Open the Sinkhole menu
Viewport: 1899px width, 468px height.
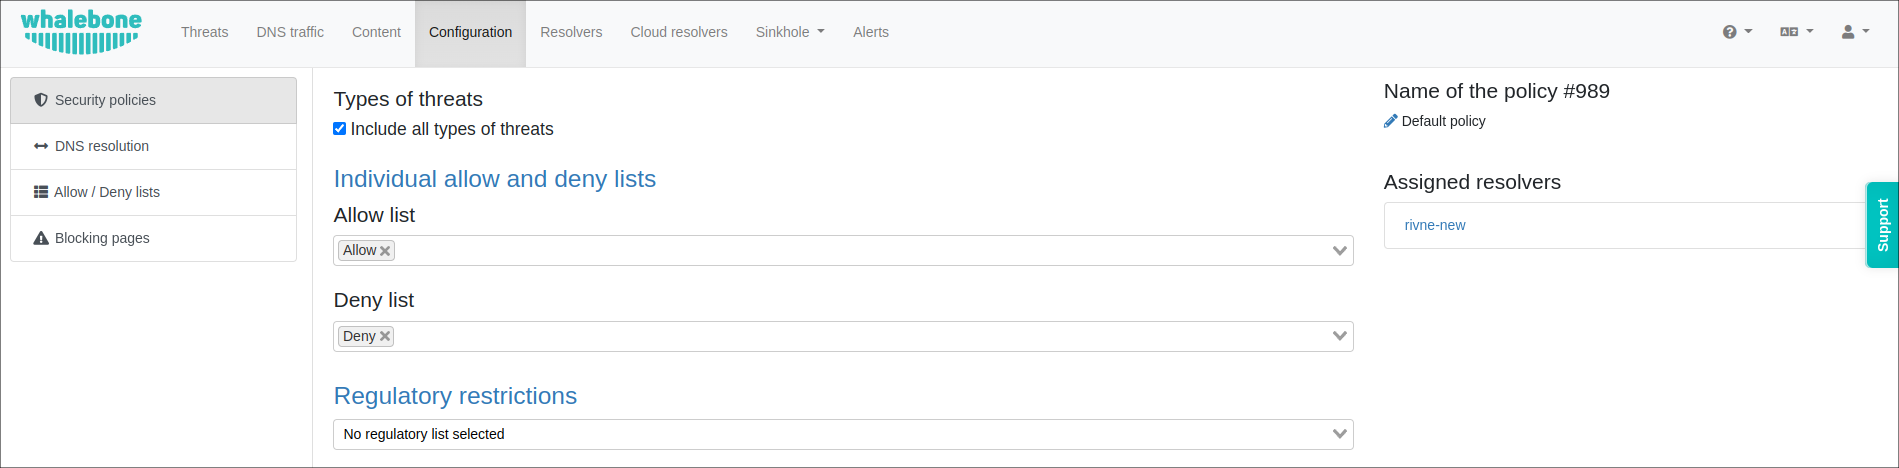[x=790, y=32]
